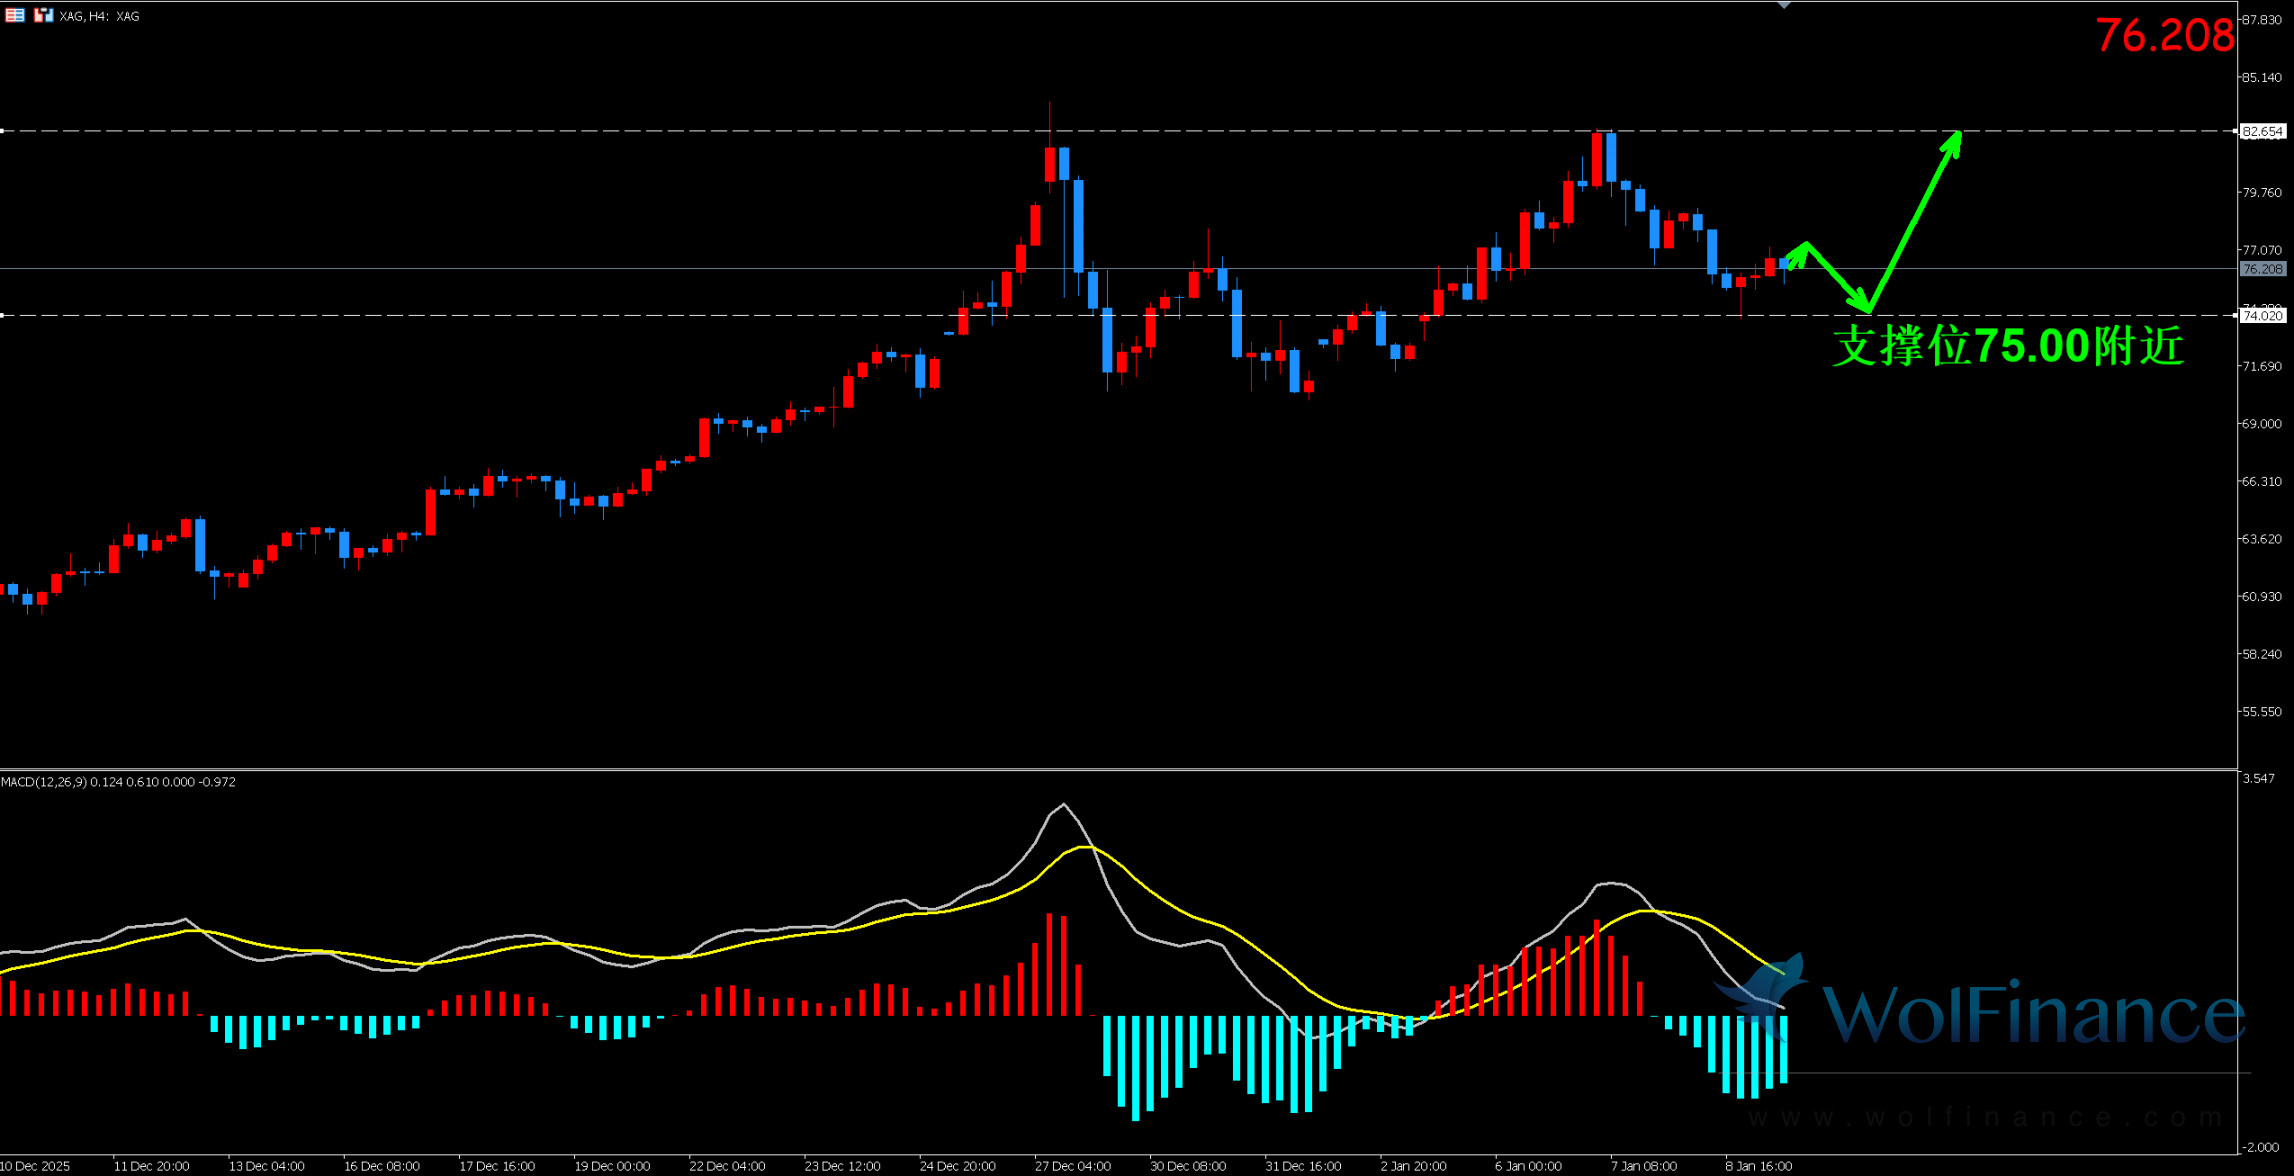Viewport: 2294px width, 1176px height.
Task: Click the large red 76.208 price text
Action: (x=2164, y=36)
